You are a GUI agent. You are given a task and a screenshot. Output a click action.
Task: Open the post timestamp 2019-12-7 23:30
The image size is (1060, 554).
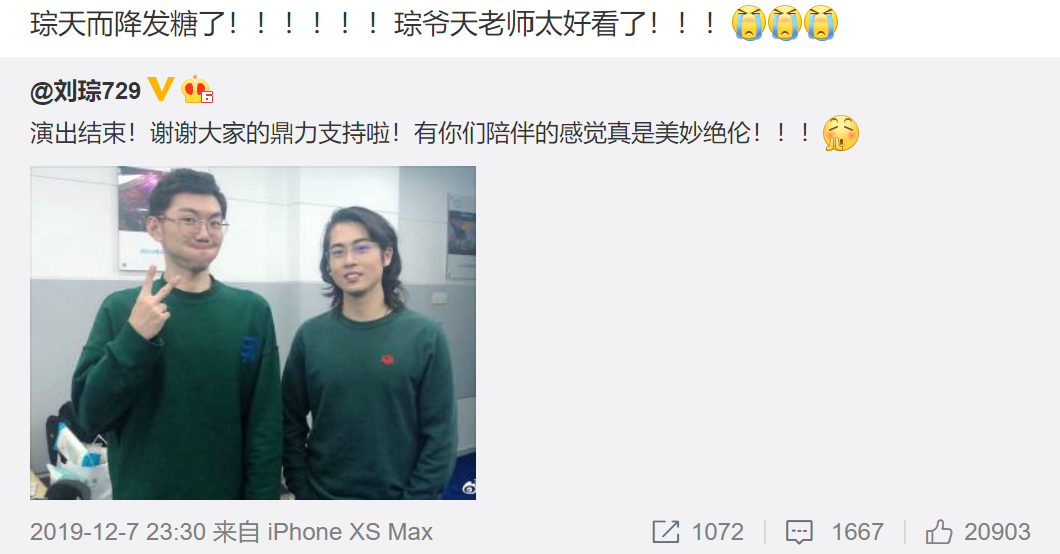point(118,532)
